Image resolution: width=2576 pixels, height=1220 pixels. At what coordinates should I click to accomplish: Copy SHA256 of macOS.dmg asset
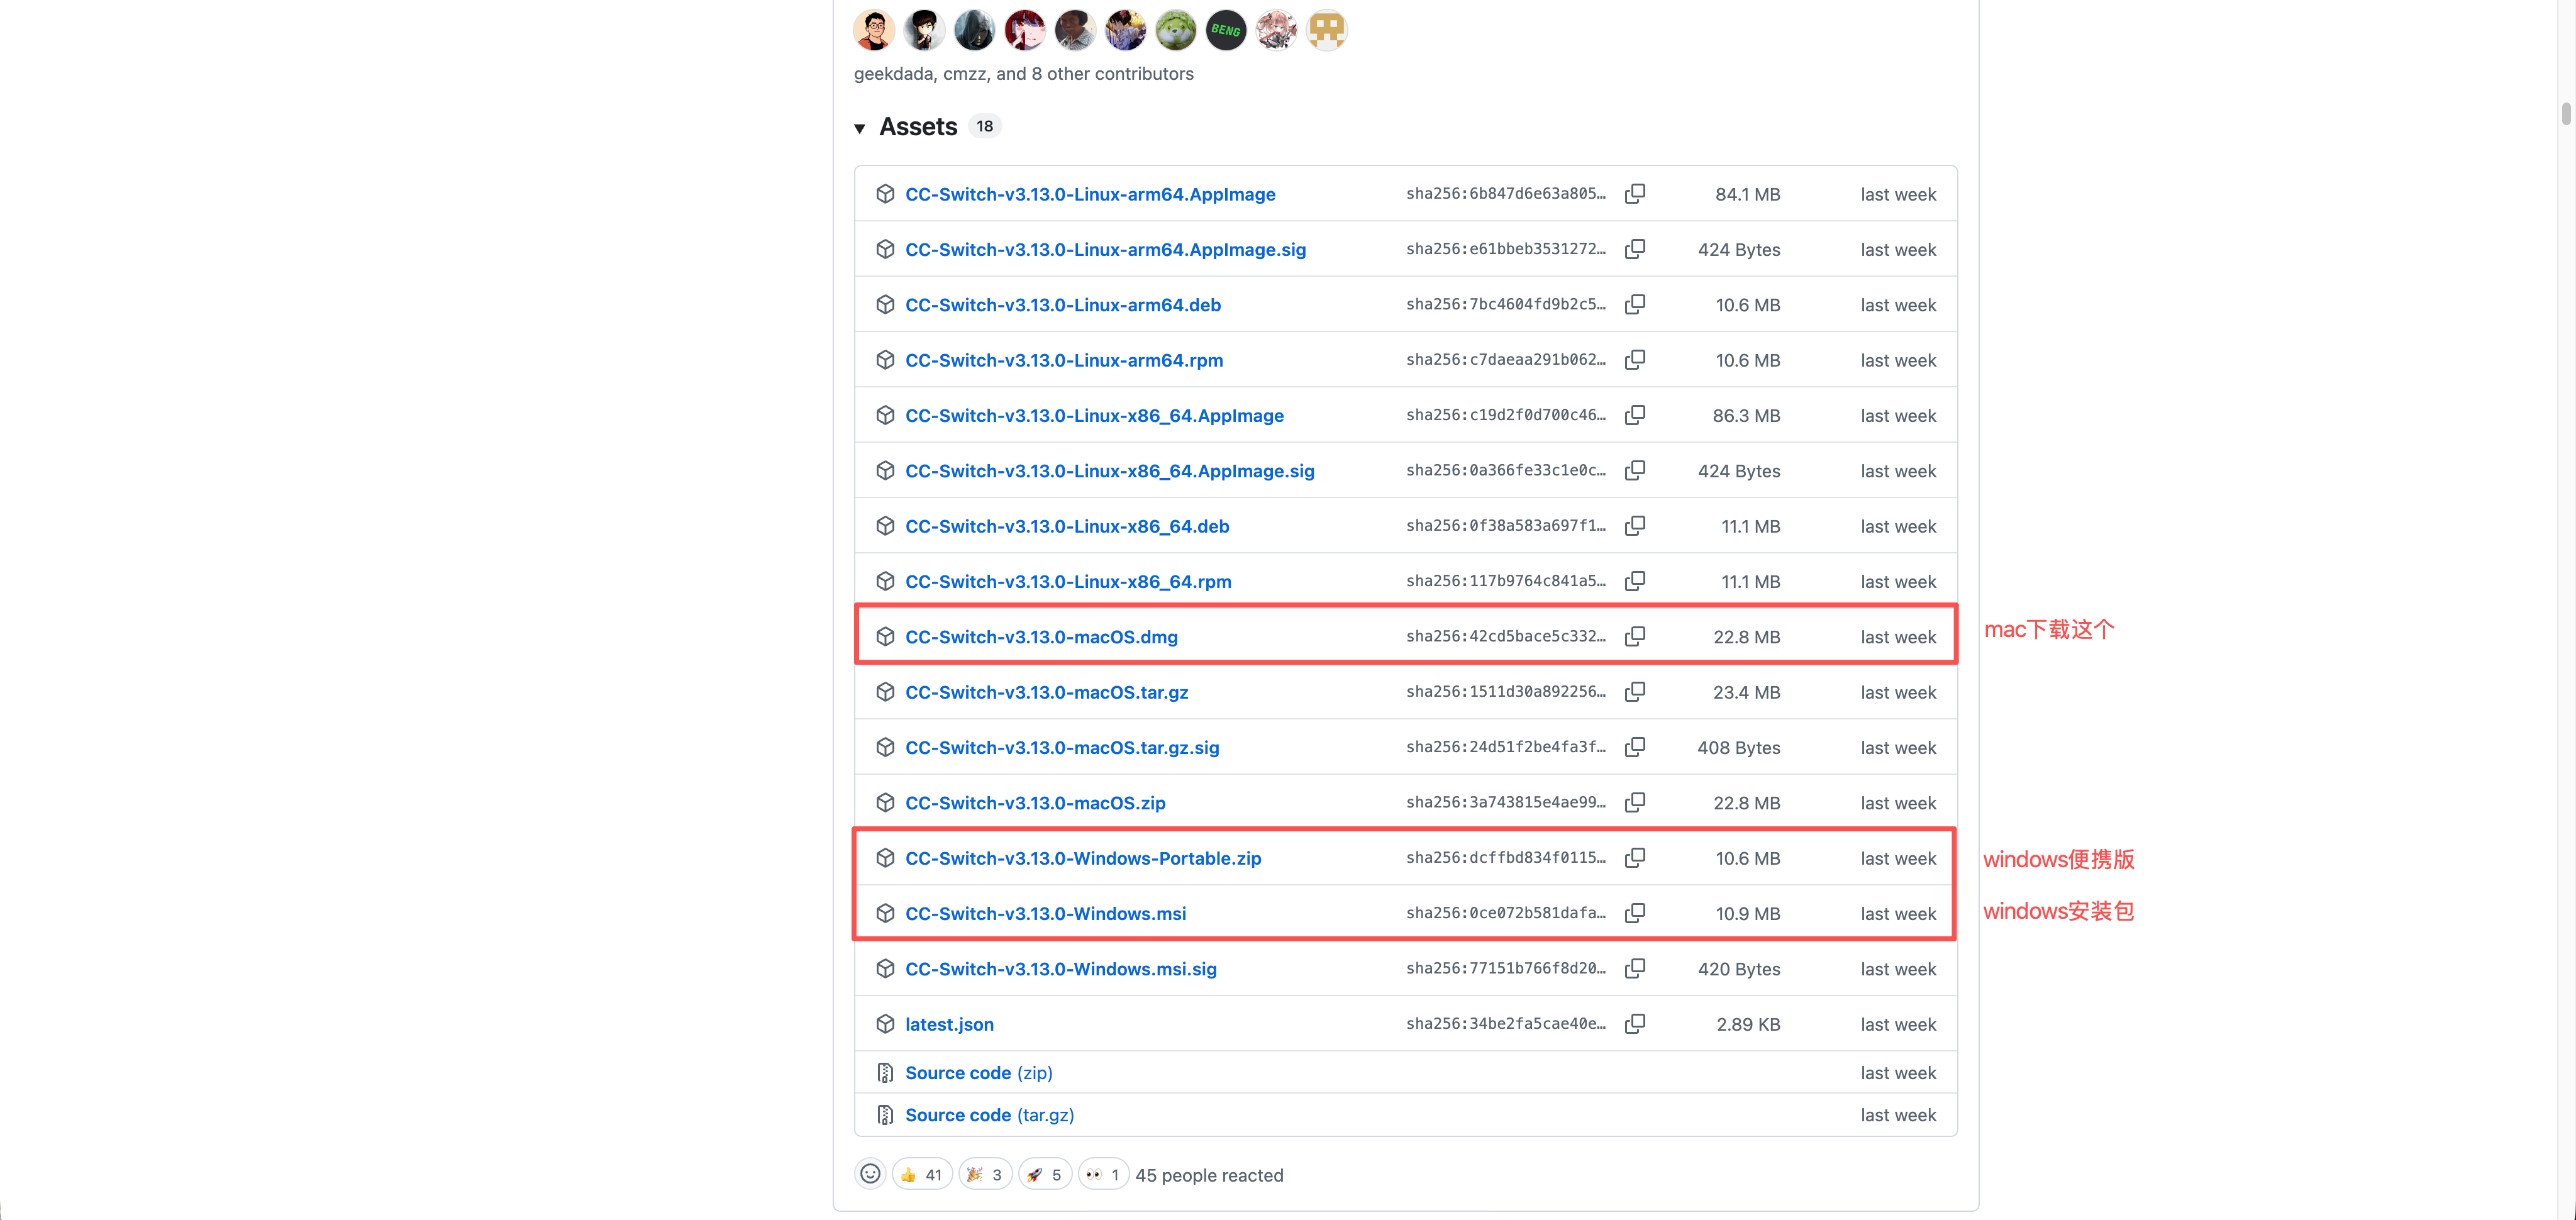tap(1634, 636)
